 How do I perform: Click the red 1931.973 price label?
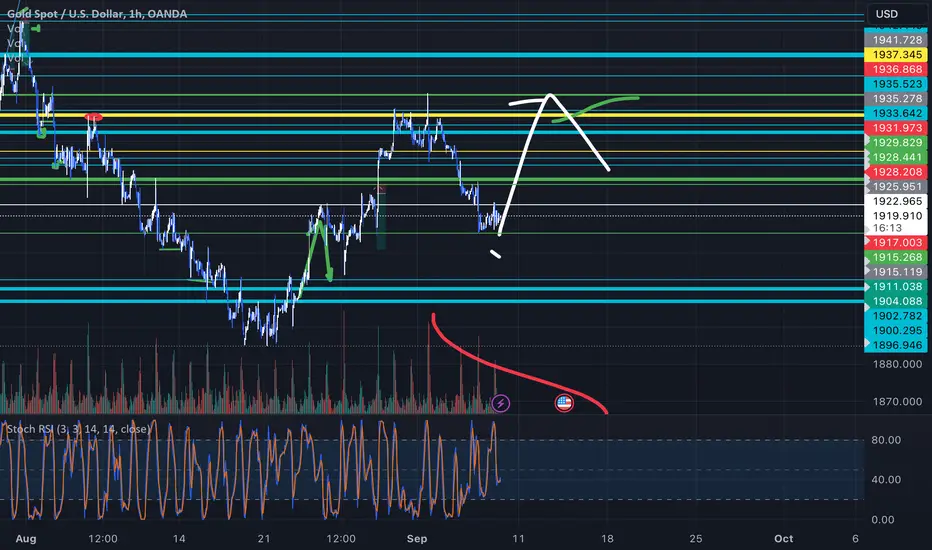896,128
